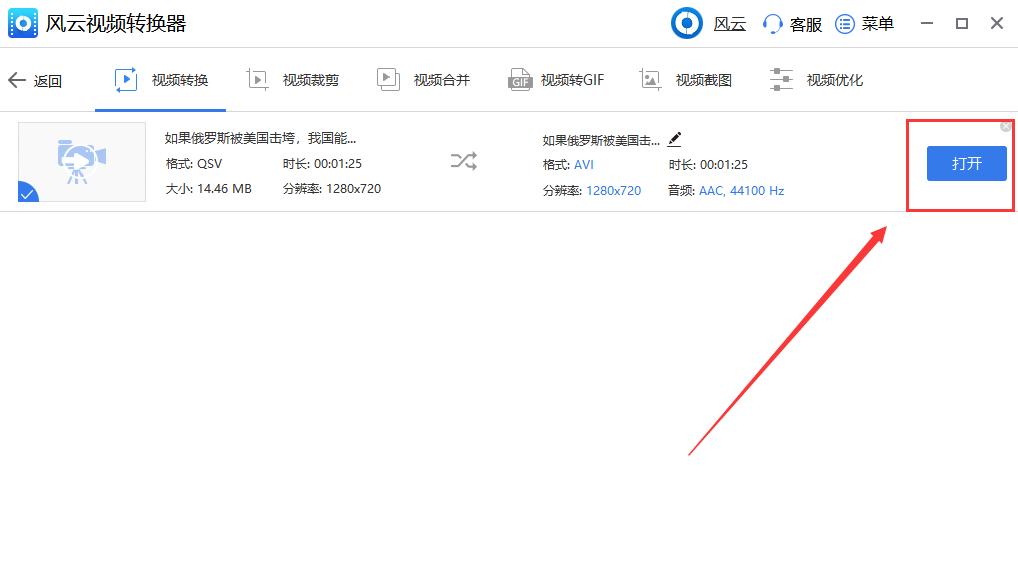Screen dimensions: 1018x570
Task: Click the 视频截图 image icon
Action: pyautogui.click(x=650, y=80)
